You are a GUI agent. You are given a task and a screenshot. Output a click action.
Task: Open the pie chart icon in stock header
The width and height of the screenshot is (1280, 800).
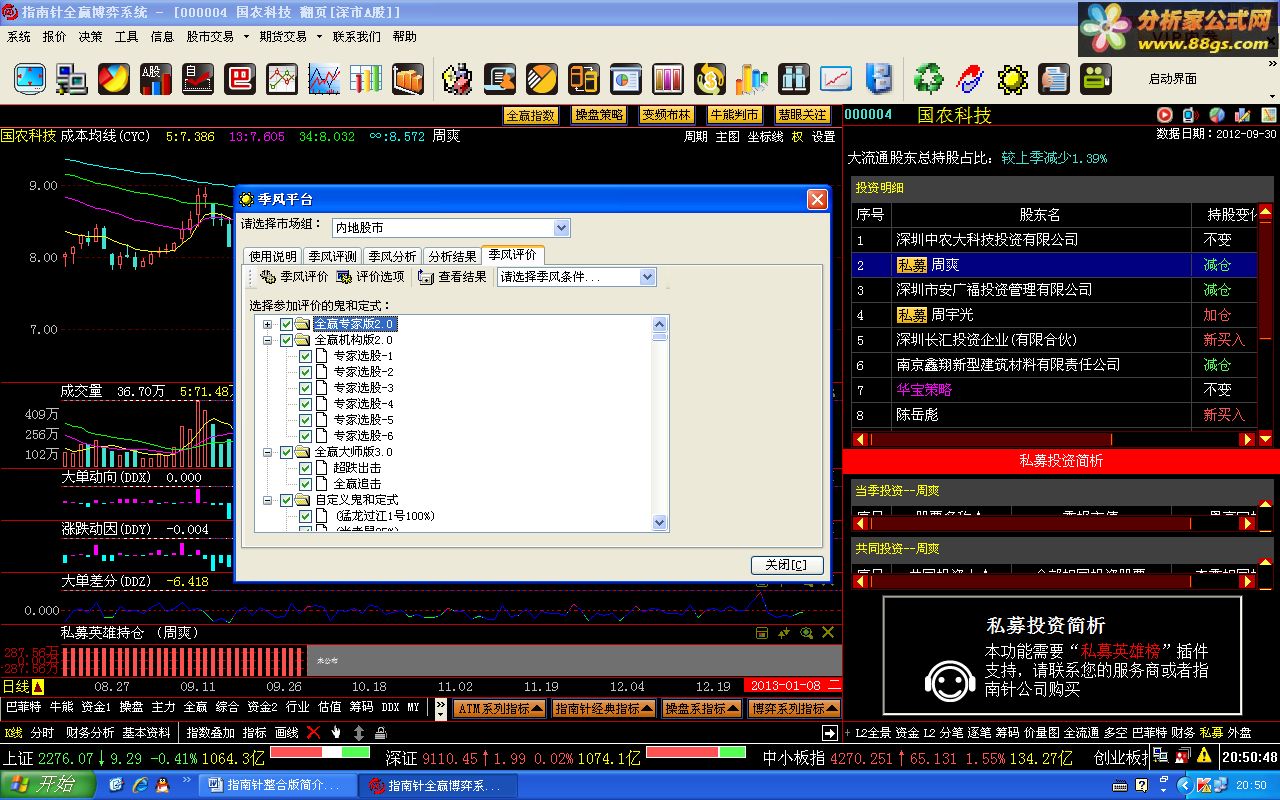click(x=1217, y=115)
